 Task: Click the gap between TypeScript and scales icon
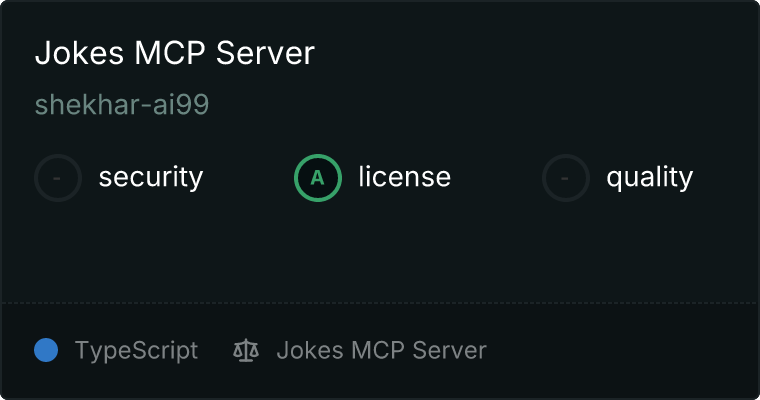[215, 350]
